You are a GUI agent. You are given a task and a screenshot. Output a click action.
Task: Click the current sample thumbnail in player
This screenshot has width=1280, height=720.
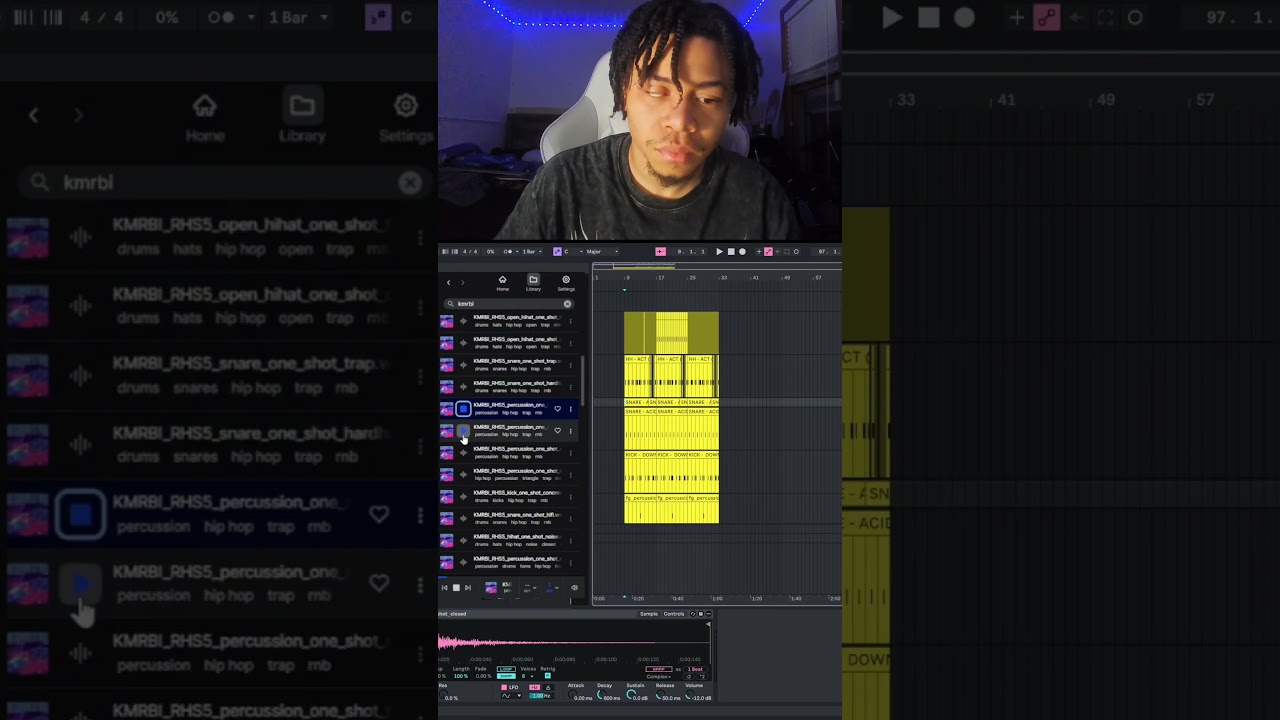coord(491,588)
